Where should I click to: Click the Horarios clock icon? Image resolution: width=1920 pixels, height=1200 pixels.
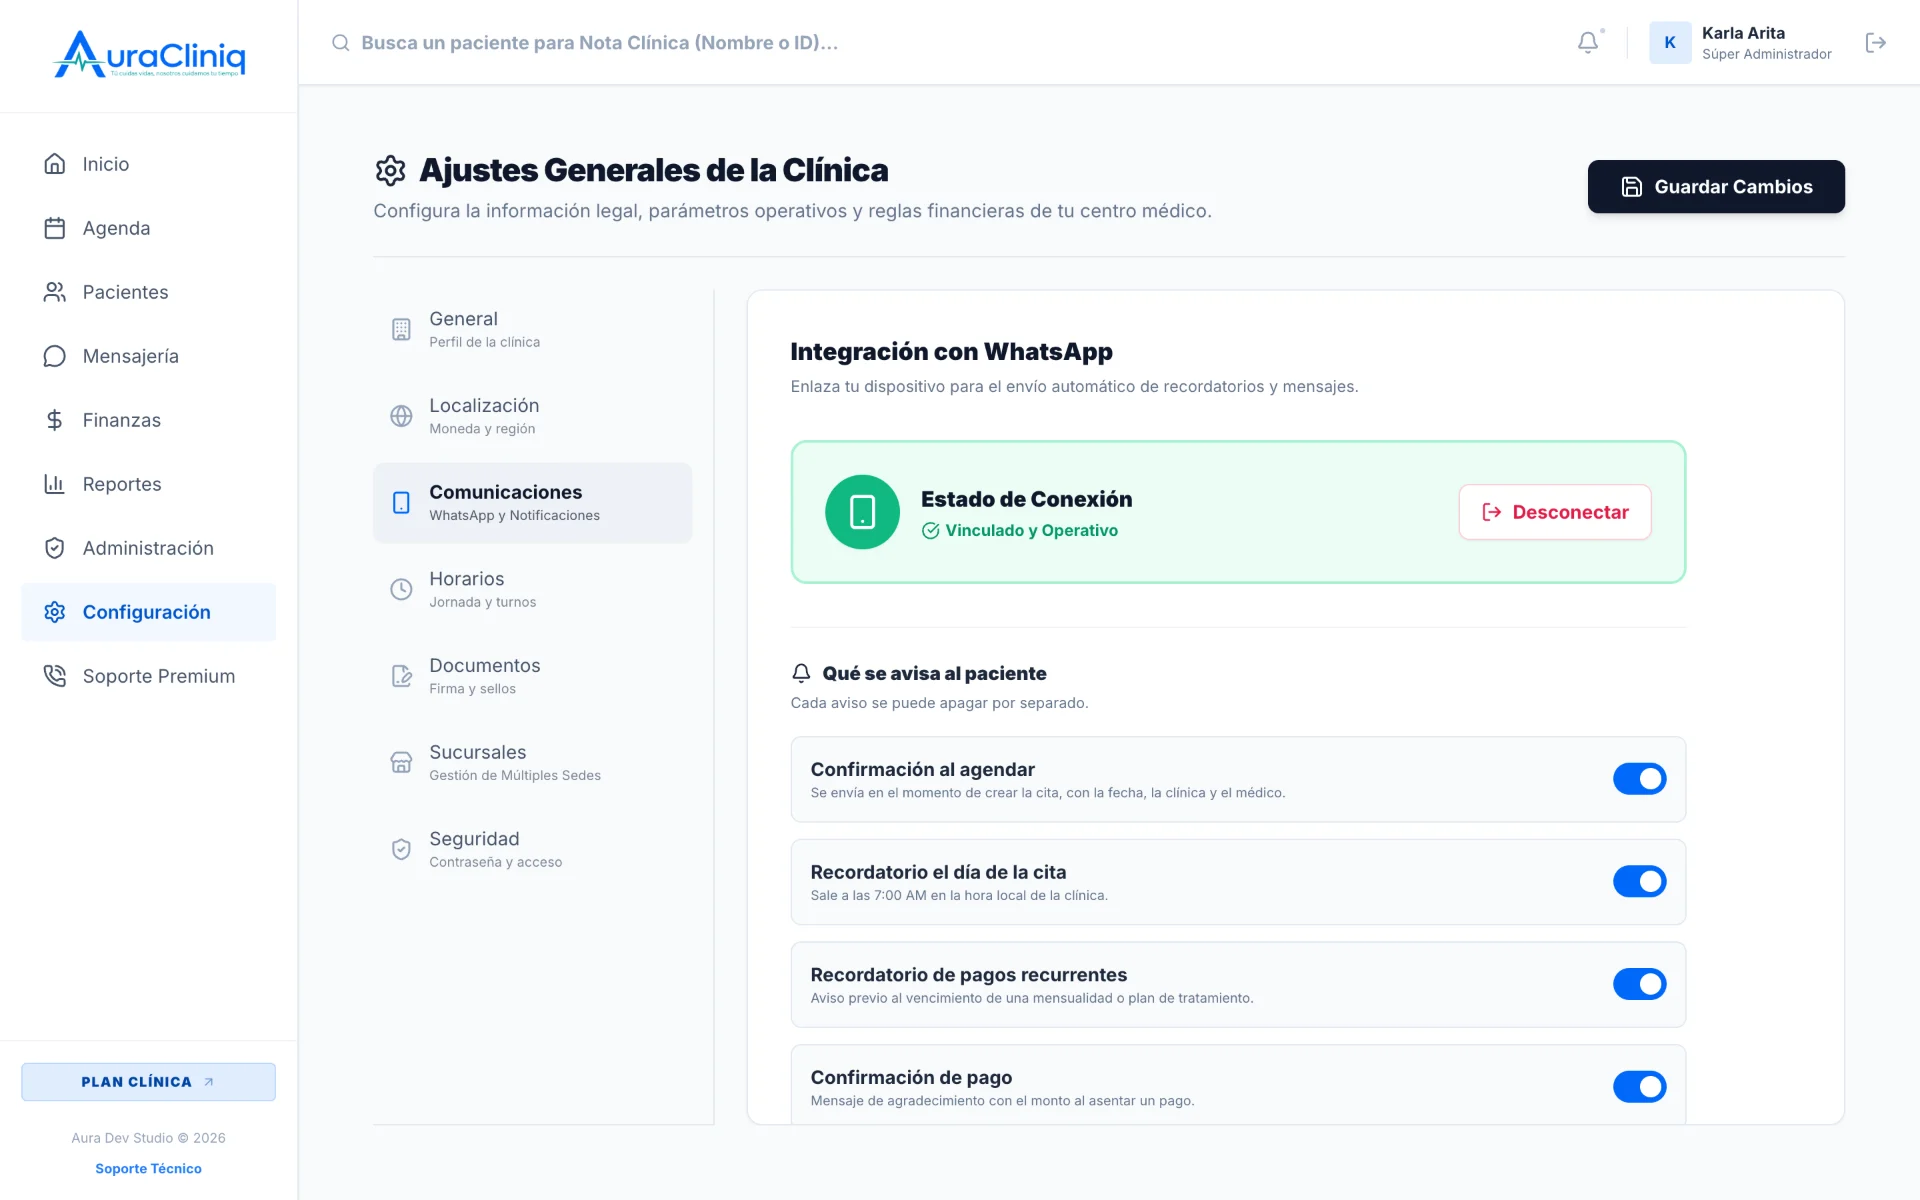pyautogui.click(x=401, y=590)
